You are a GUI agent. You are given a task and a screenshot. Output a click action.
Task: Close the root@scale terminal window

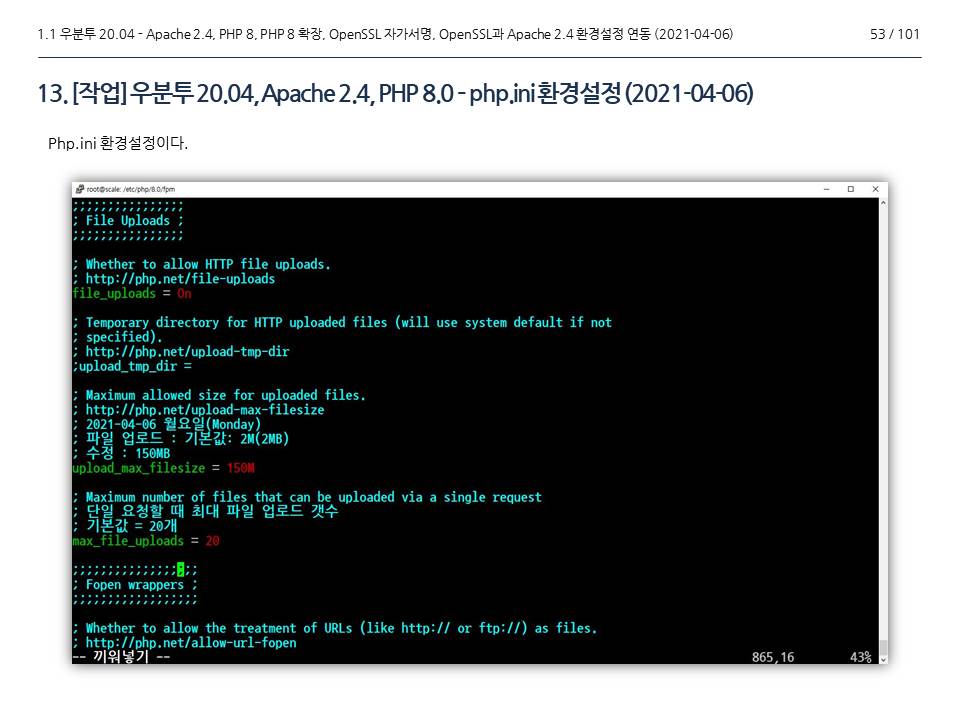(x=876, y=189)
